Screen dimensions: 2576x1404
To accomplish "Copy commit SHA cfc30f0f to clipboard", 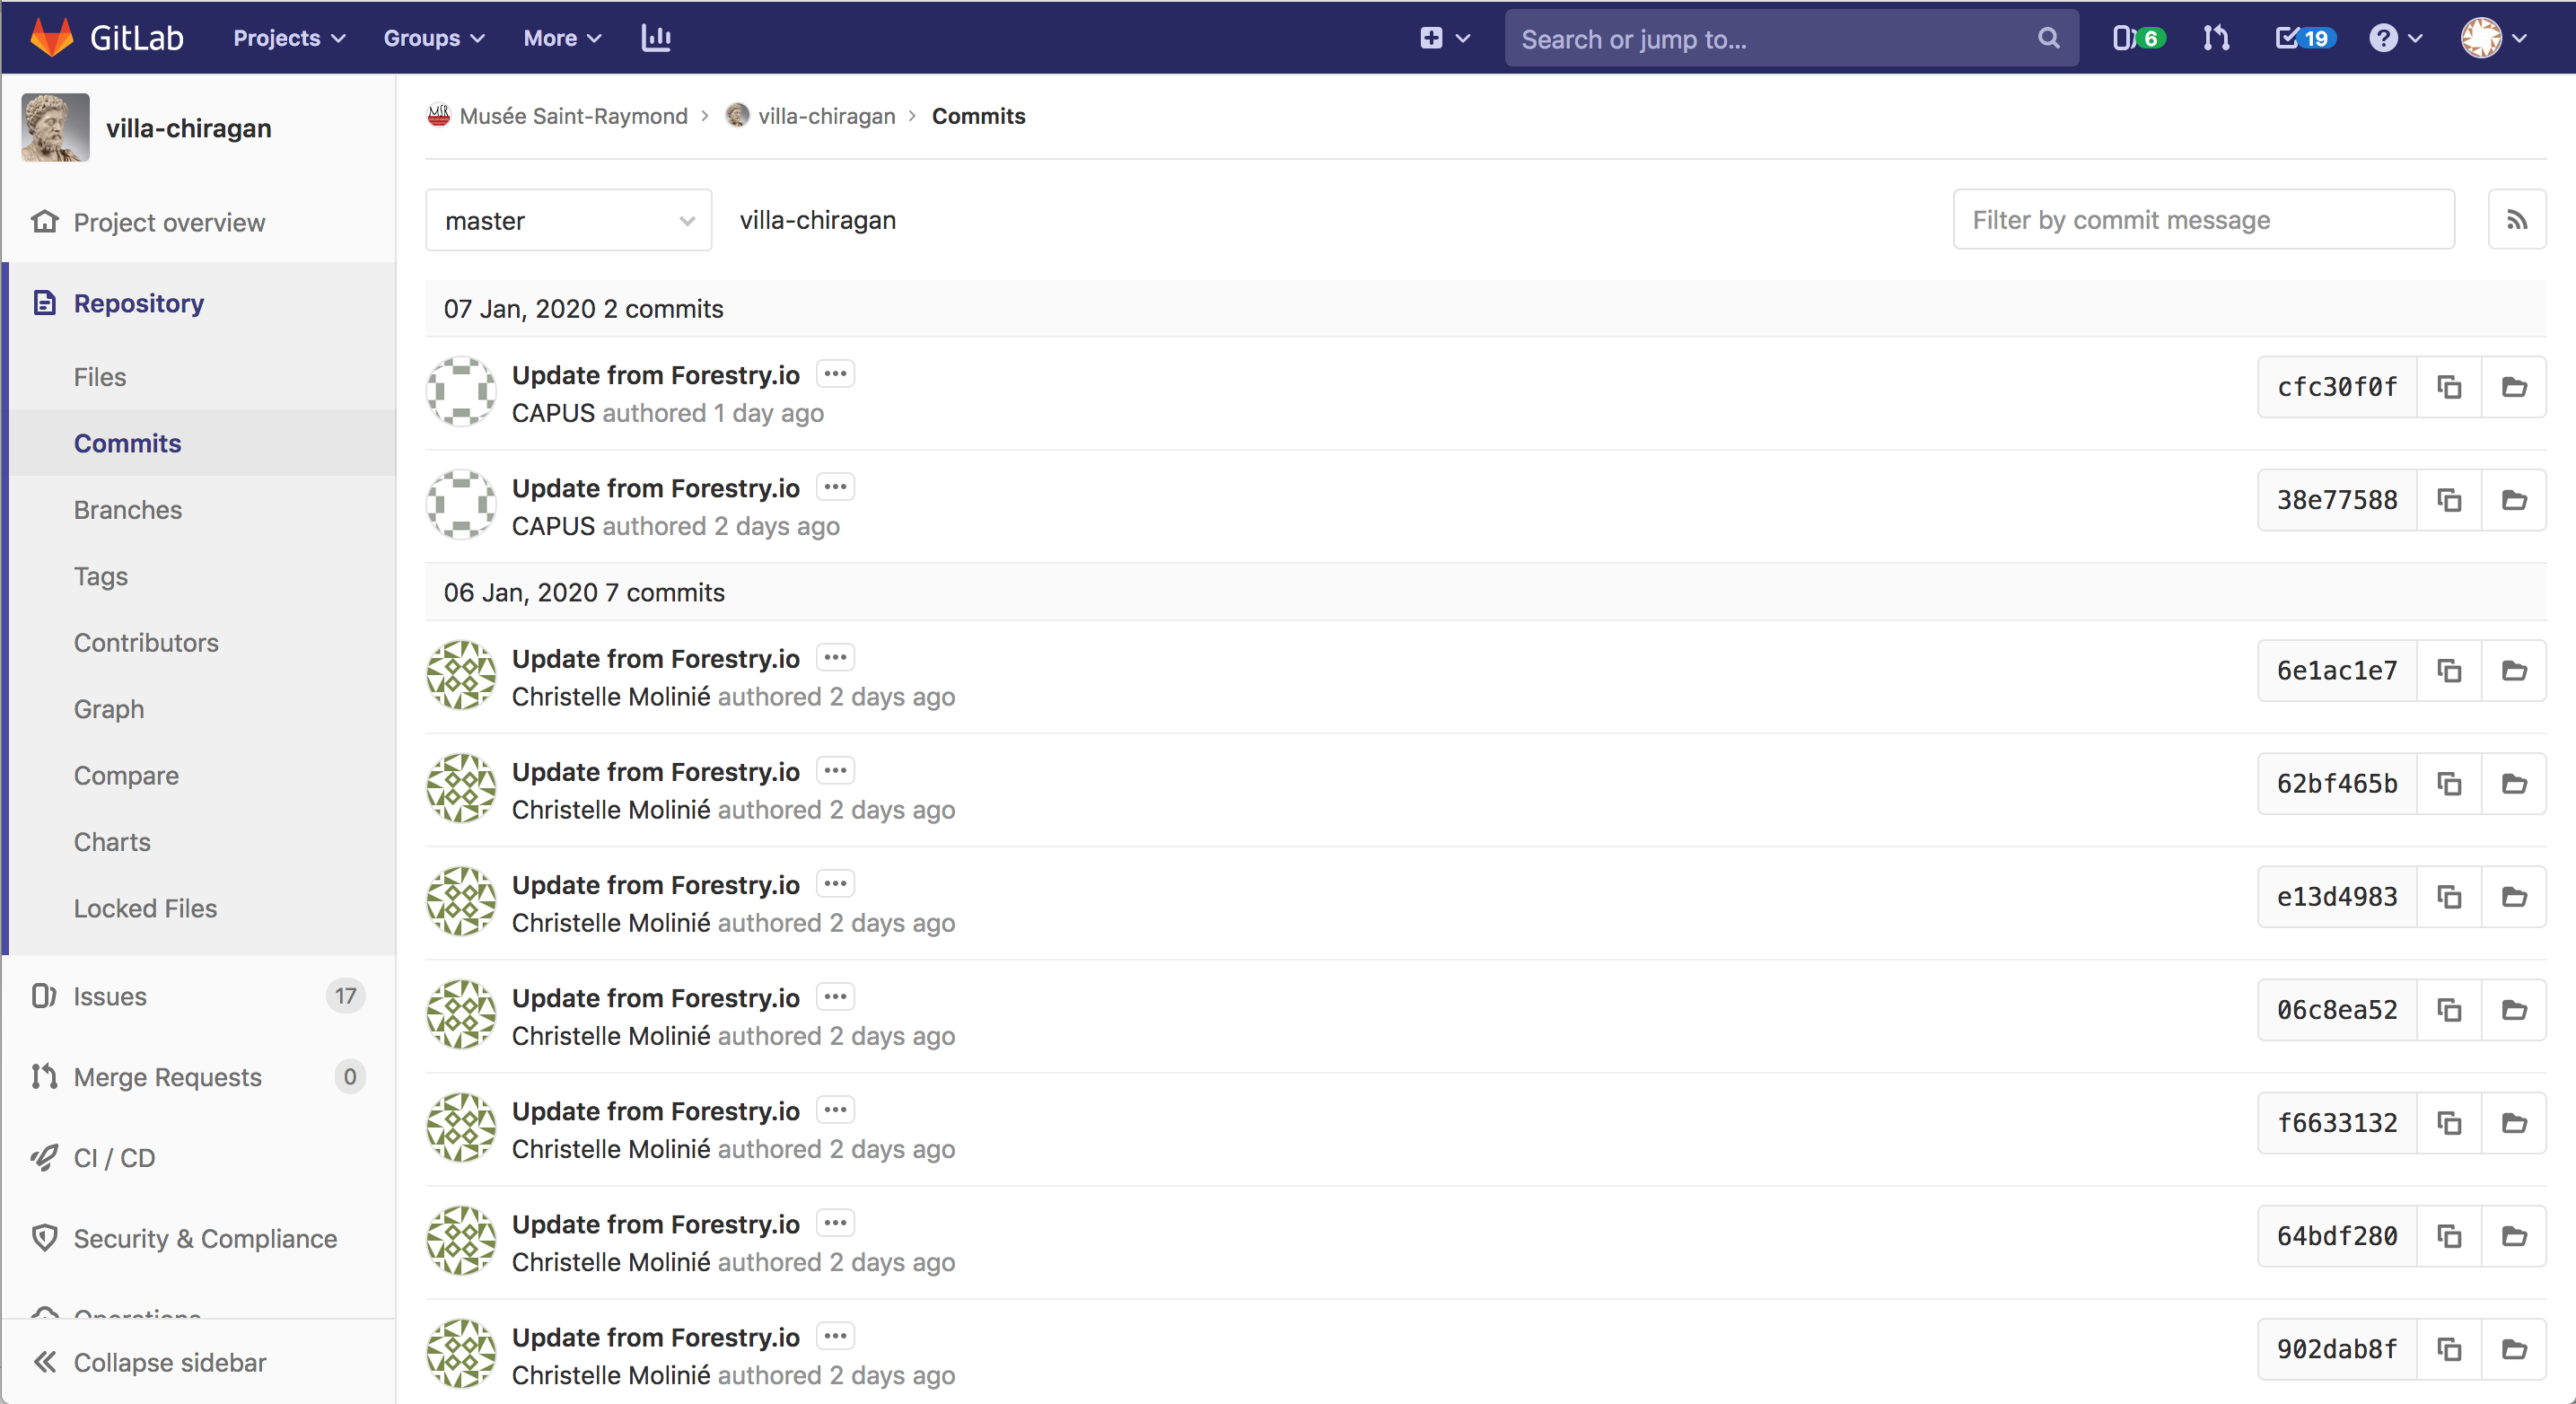I will pyautogui.click(x=2449, y=387).
